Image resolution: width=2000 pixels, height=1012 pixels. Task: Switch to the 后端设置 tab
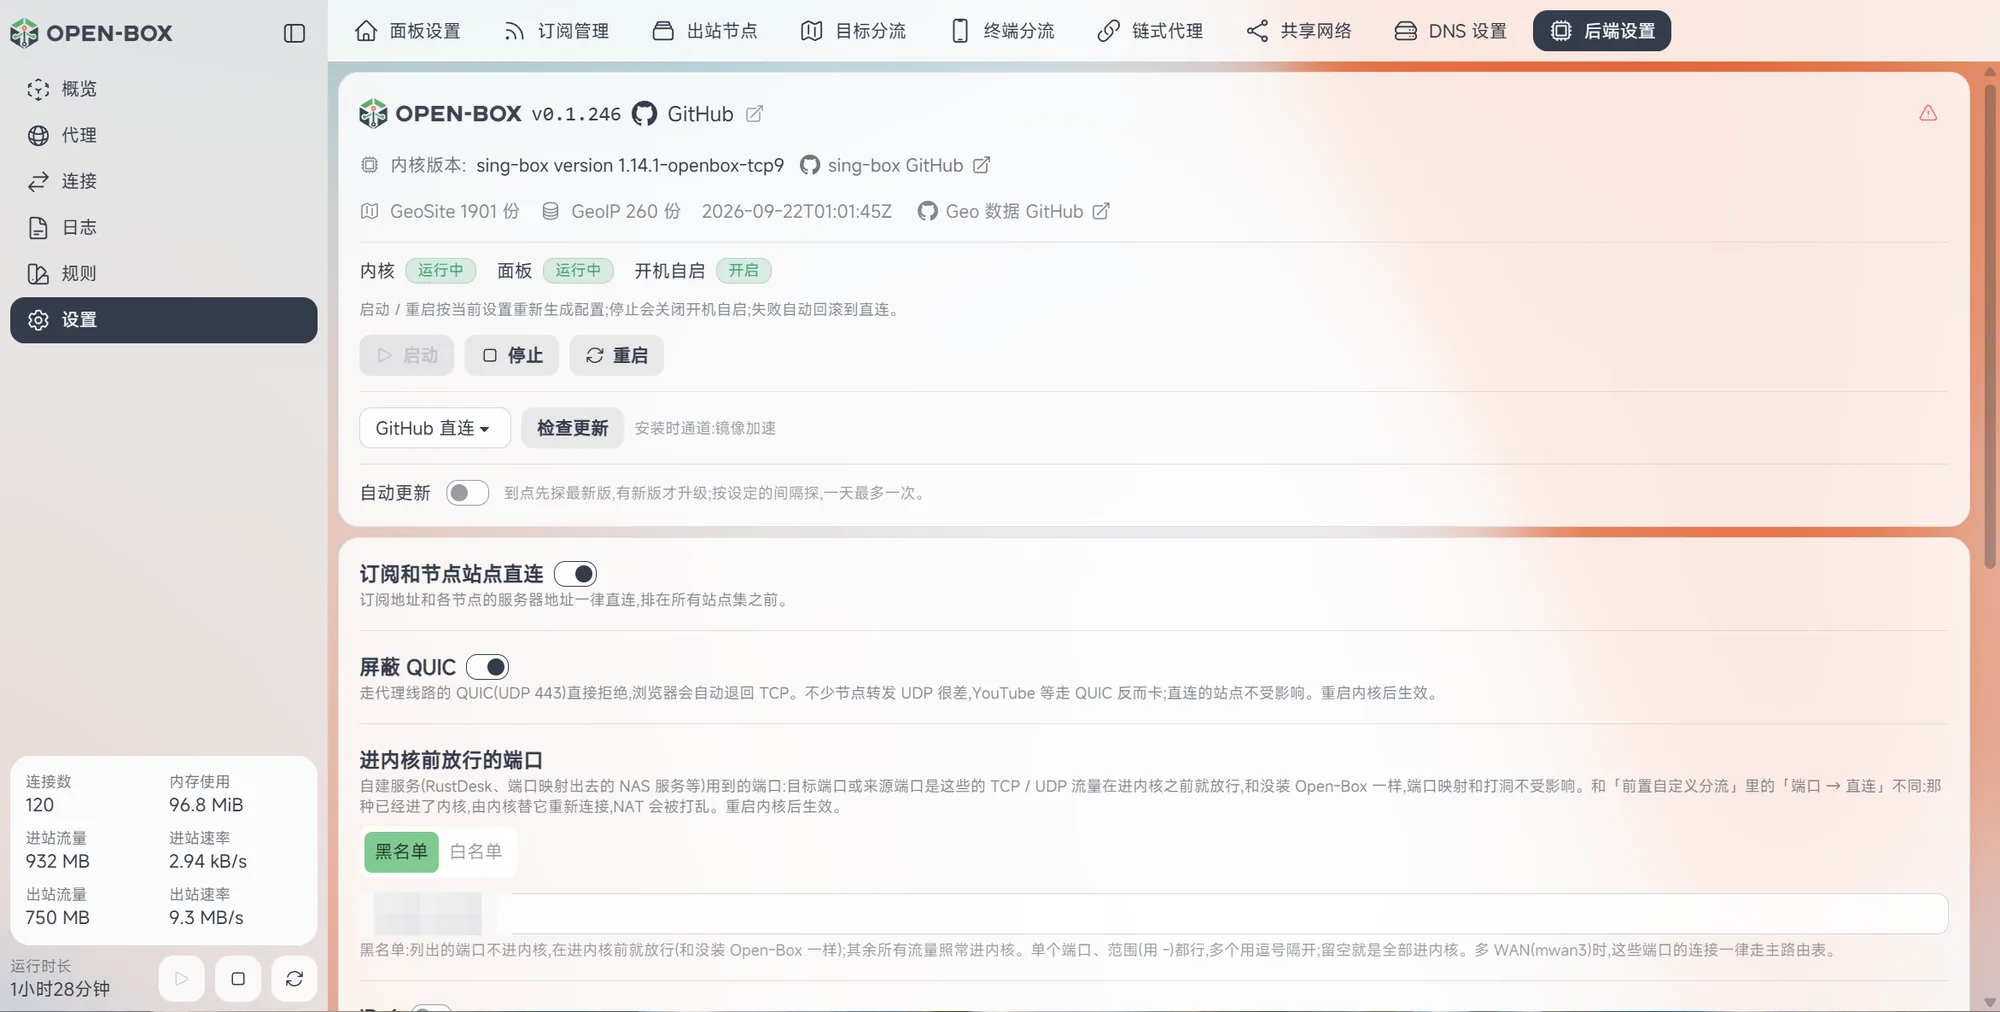point(1602,31)
